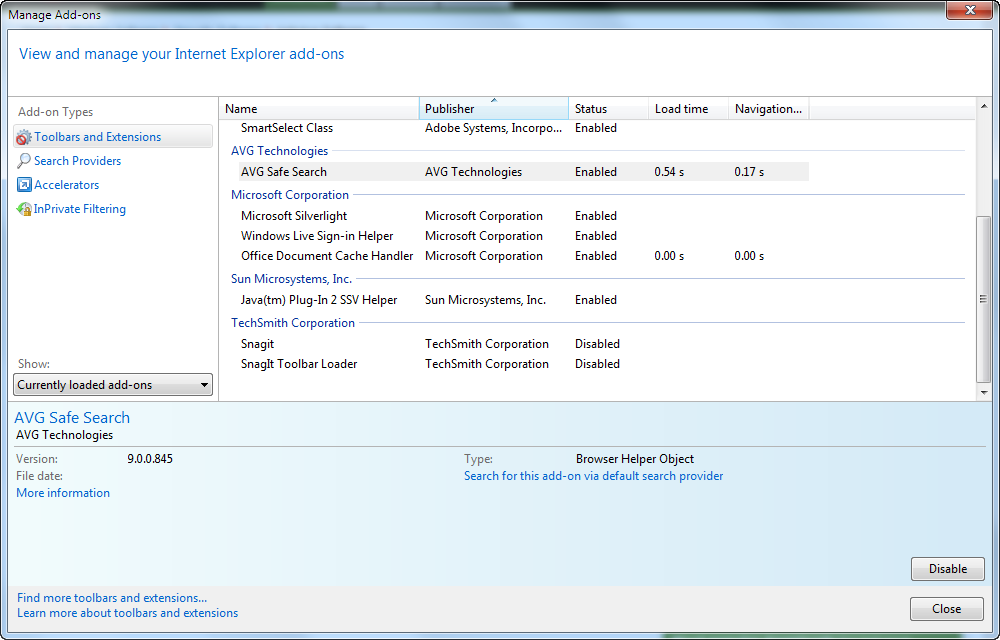The height and width of the screenshot is (640, 1000).
Task: Click the Sun Microsystems, Inc. group header
Action: pos(291,279)
